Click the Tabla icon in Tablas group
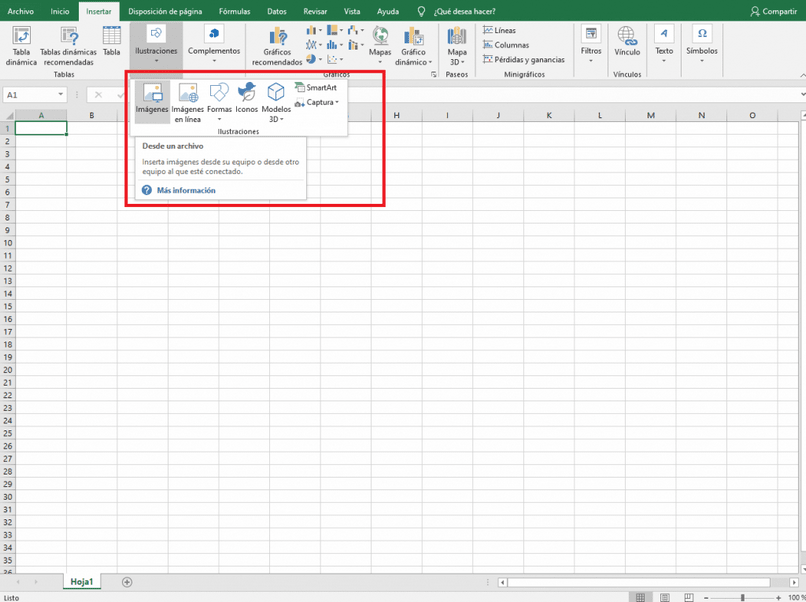Screen dimensions: 806x602 (x=112, y=41)
